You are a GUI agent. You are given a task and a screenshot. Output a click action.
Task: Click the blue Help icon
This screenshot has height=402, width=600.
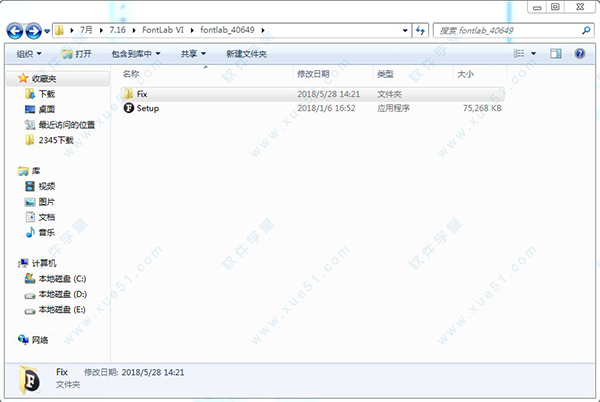(x=580, y=54)
